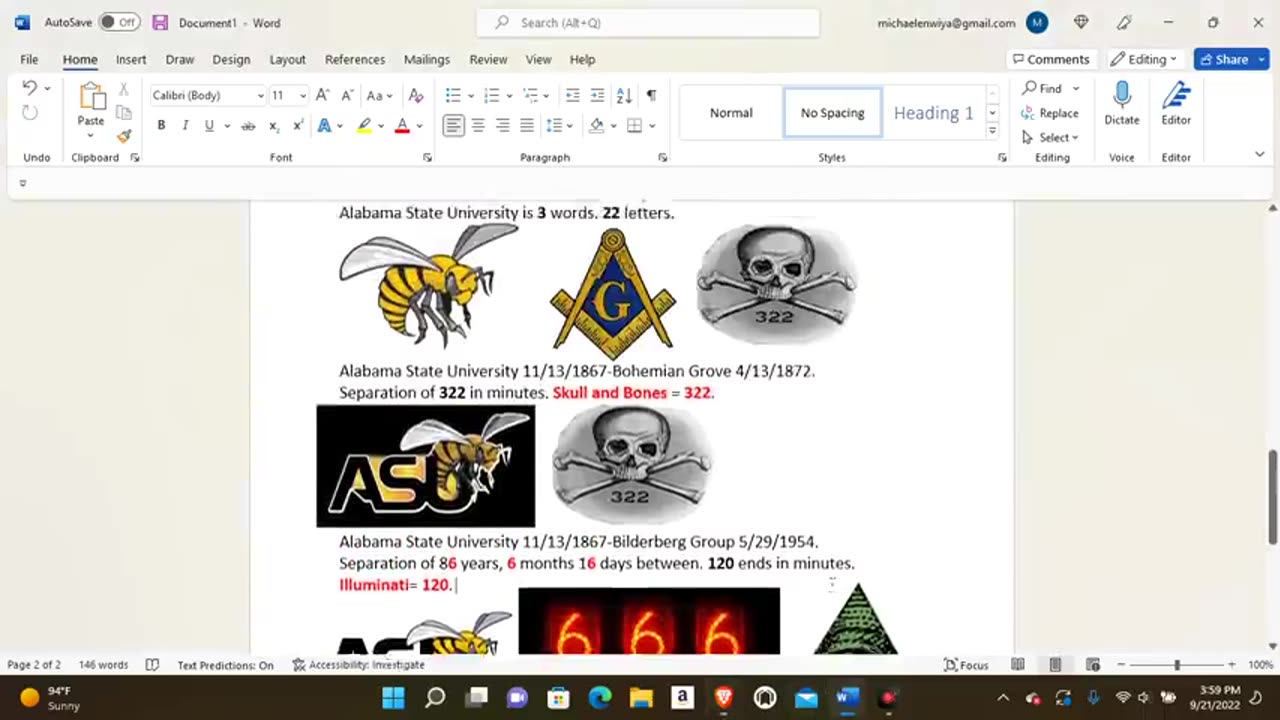Open the spelling check icon in status bar

[x=152, y=665]
